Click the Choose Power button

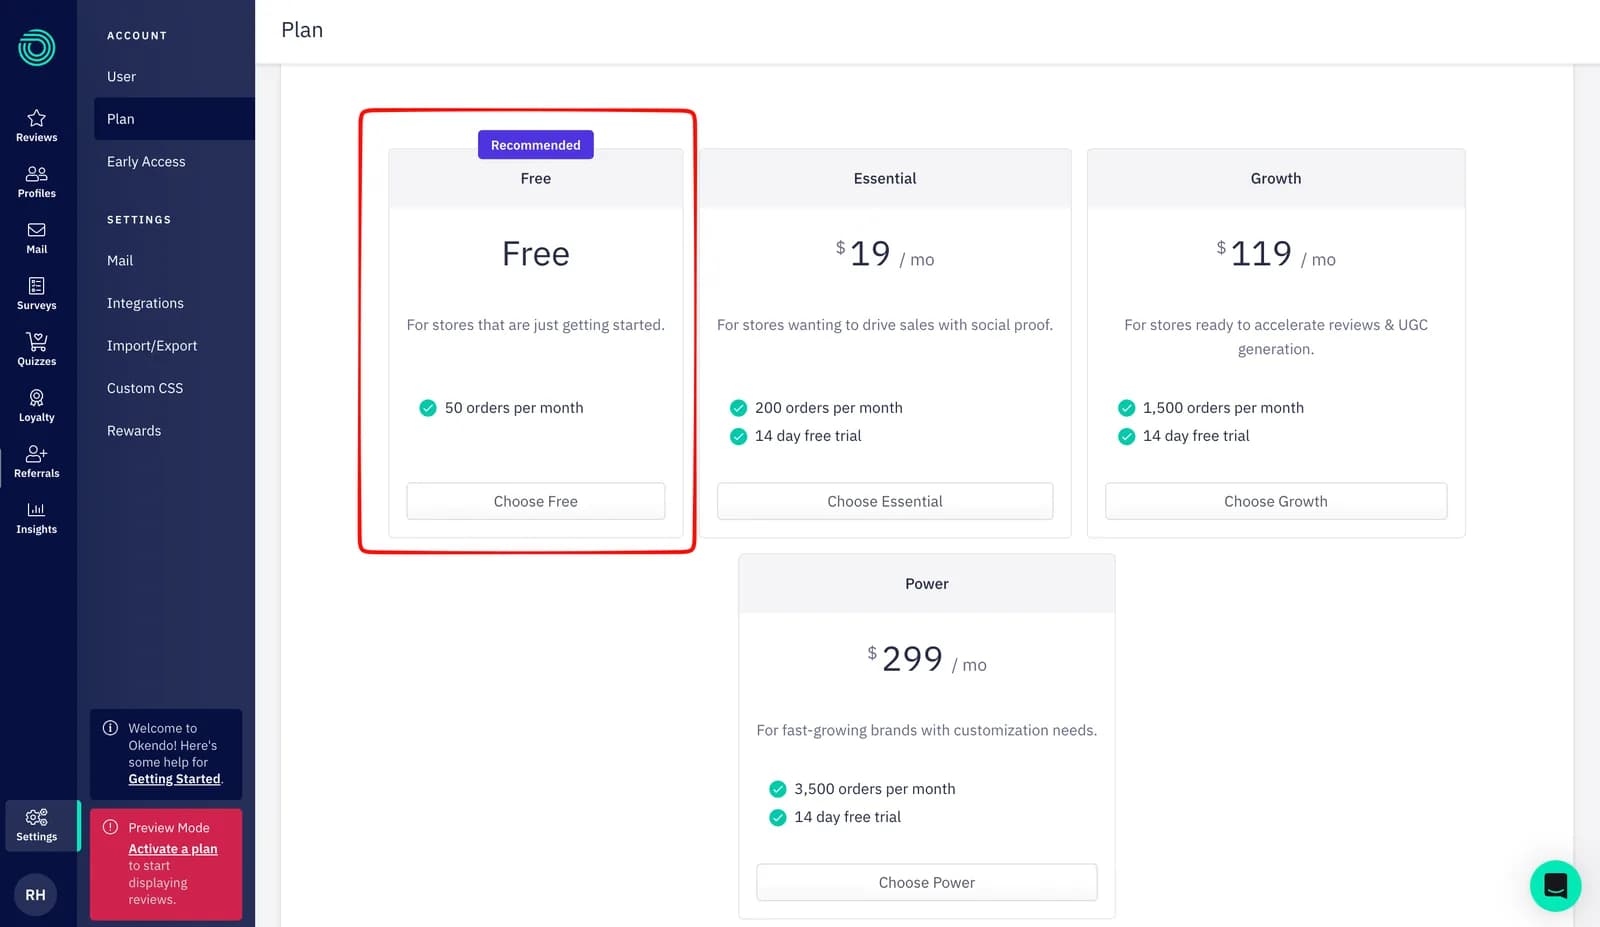(x=927, y=882)
